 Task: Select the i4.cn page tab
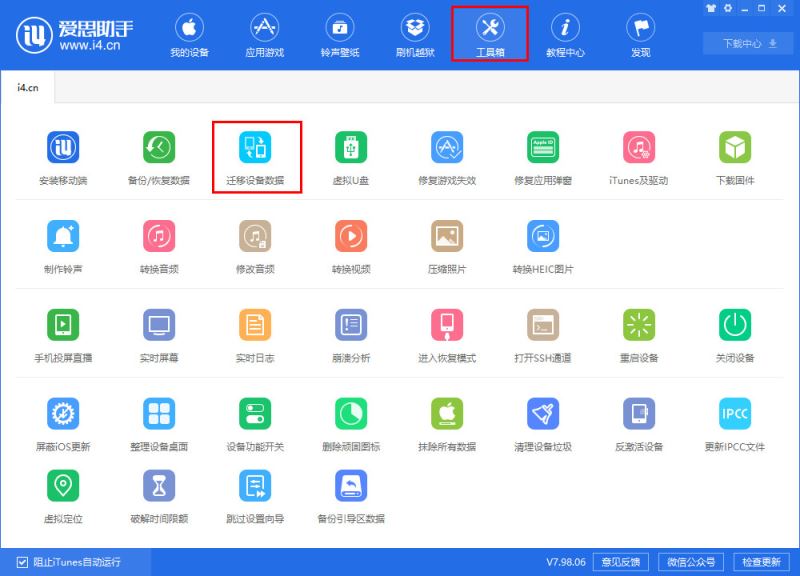28,88
